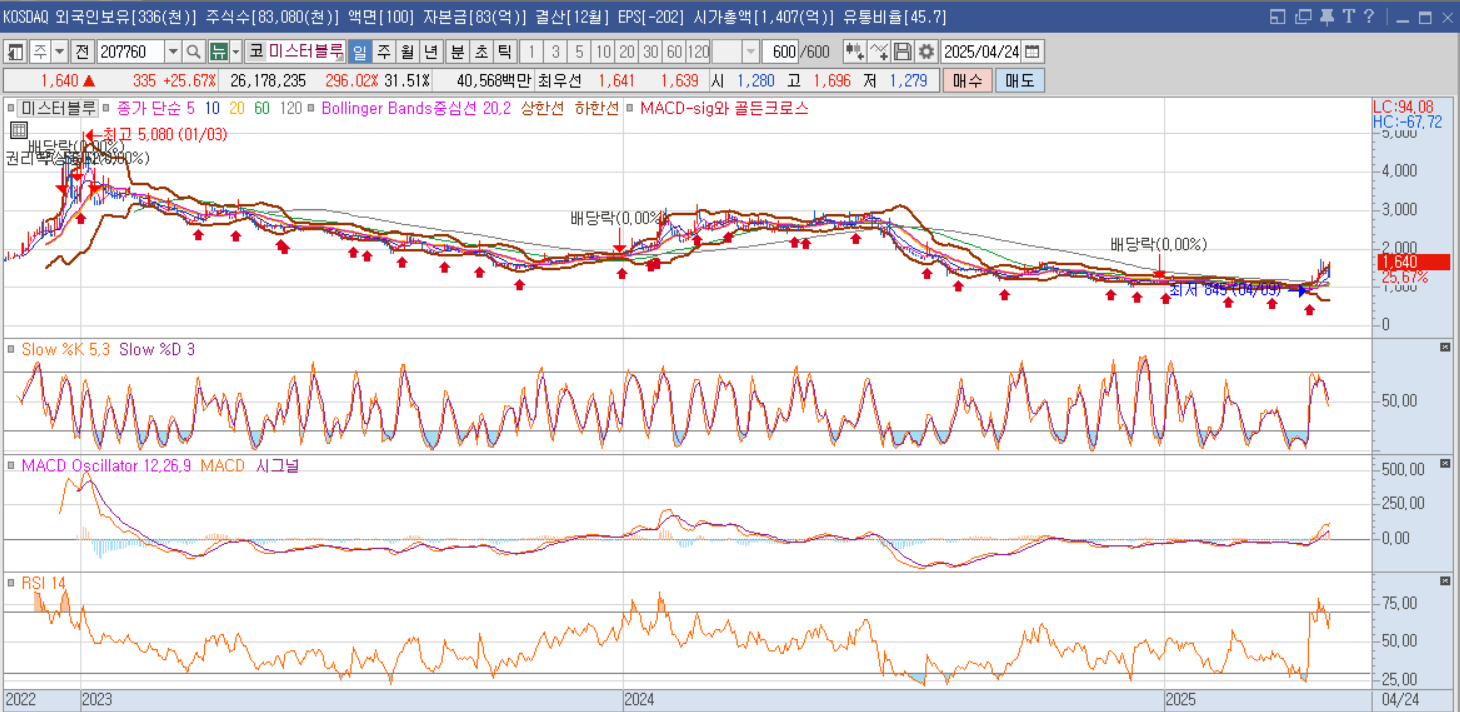Click interval button 10
This screenshot has height=712, width=1460.
(x=603, y=52)
